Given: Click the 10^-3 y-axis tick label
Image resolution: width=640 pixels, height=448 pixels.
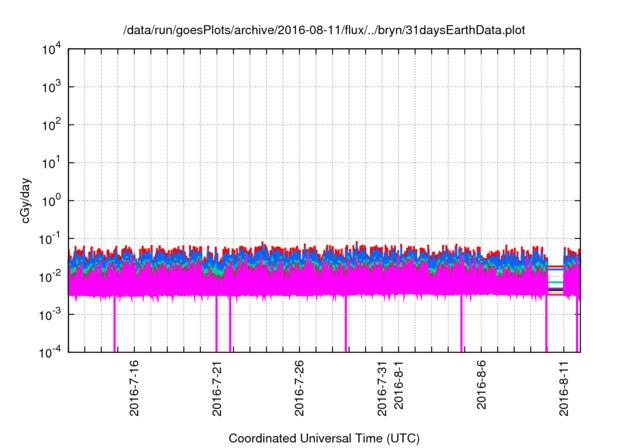Looking at the screenshot, I should pos(49,315).
